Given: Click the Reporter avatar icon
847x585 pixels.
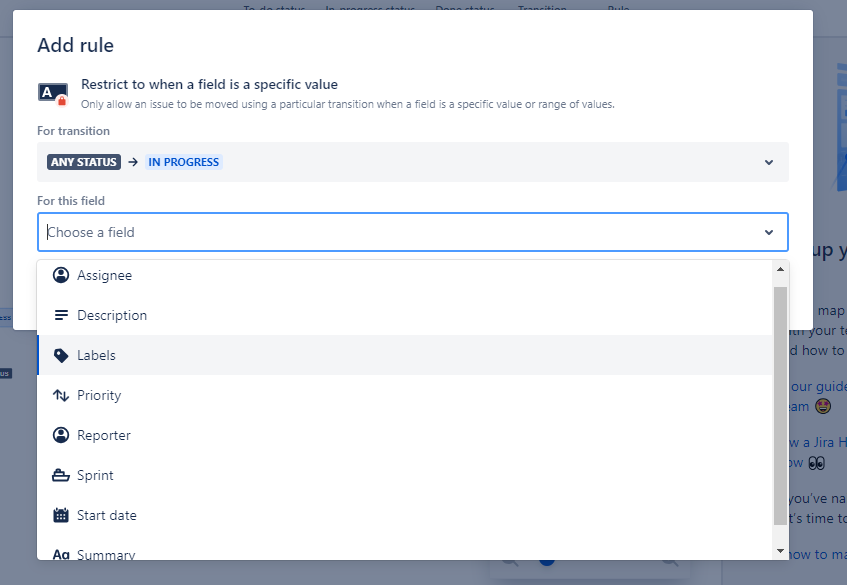Looking at the screenshot, I should tap(60, 434).
